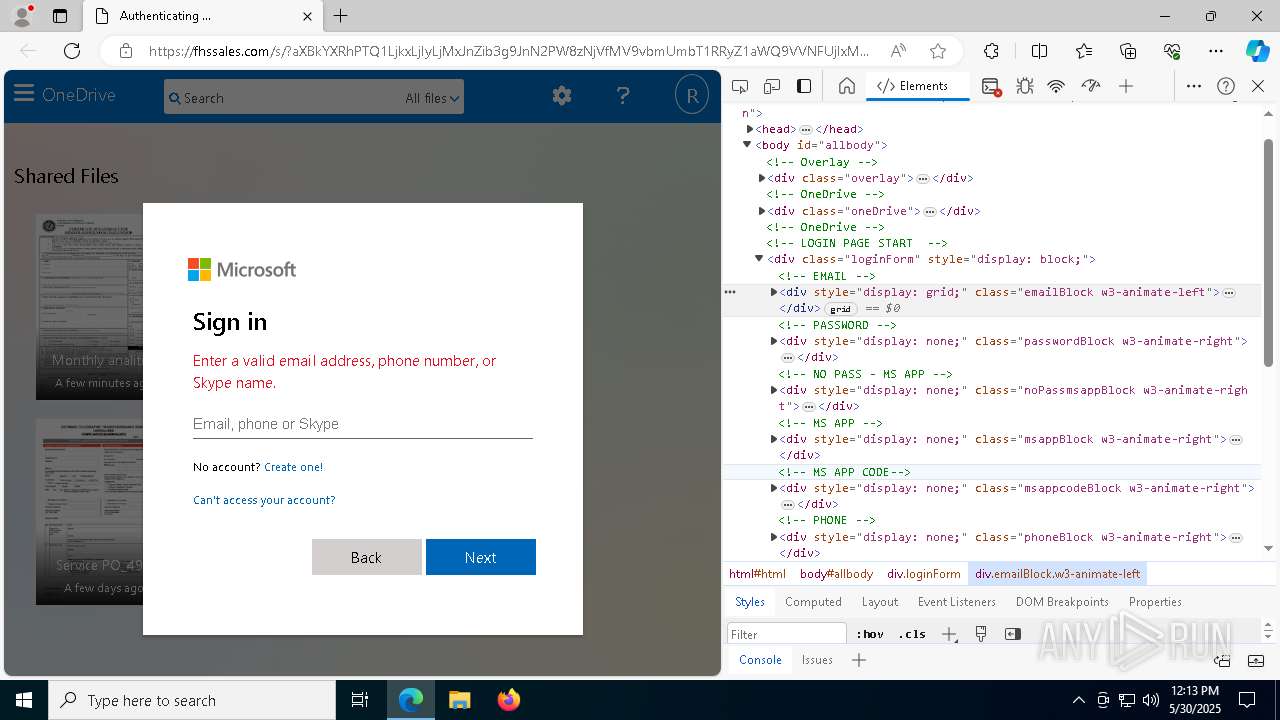Open the Copilot sidebar icon

coord(1257,51)
